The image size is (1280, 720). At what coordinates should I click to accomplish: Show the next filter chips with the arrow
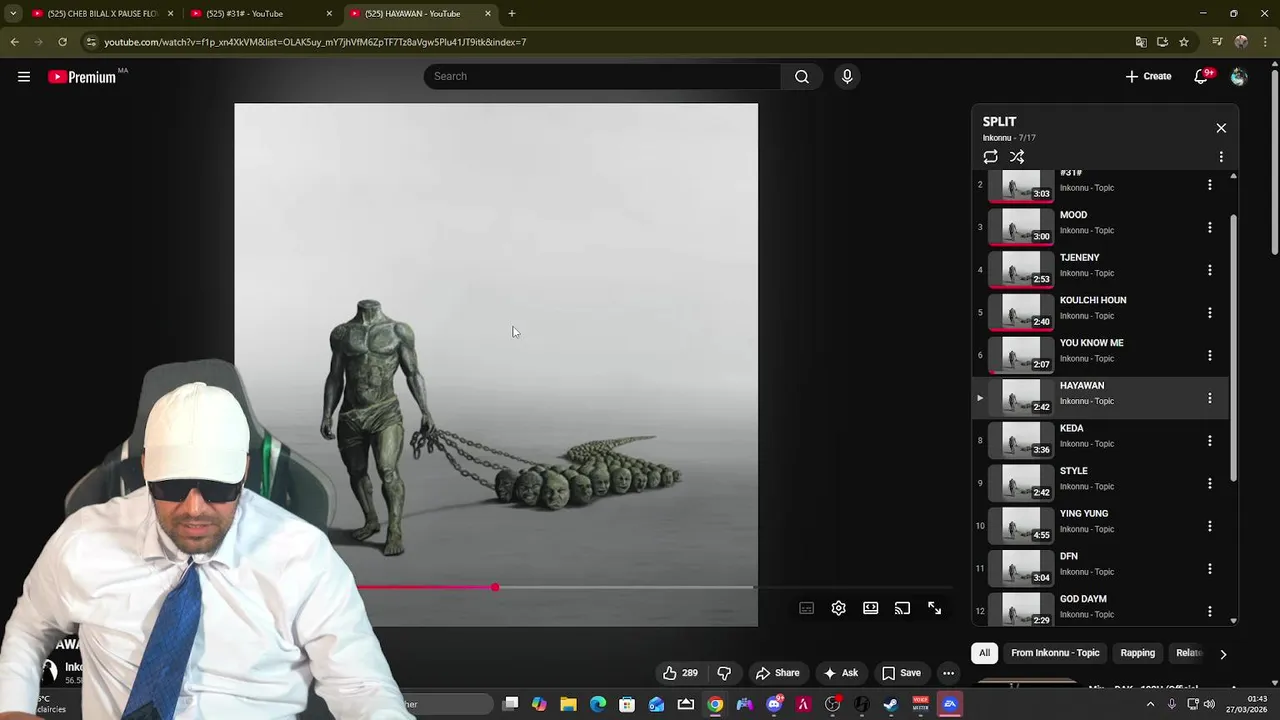1223,654
